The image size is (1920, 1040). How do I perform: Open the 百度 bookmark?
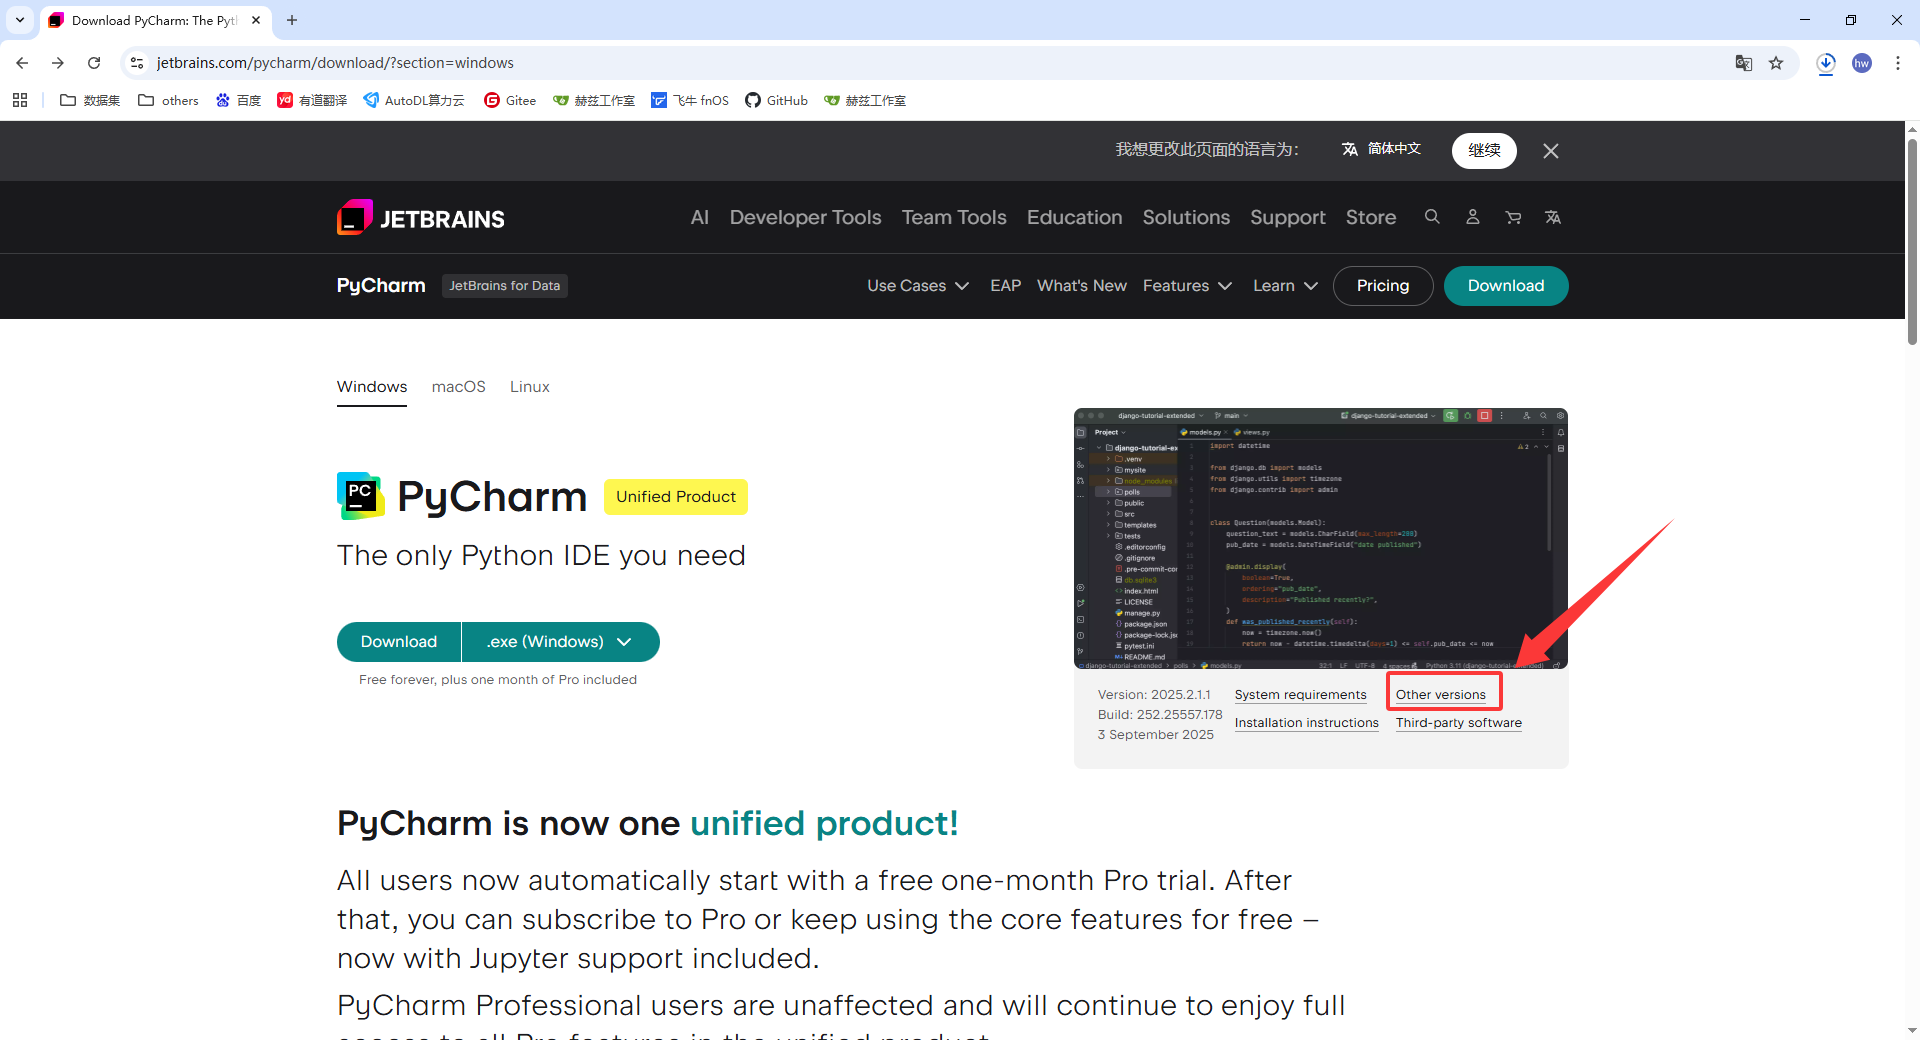click(x=239, y=100)
